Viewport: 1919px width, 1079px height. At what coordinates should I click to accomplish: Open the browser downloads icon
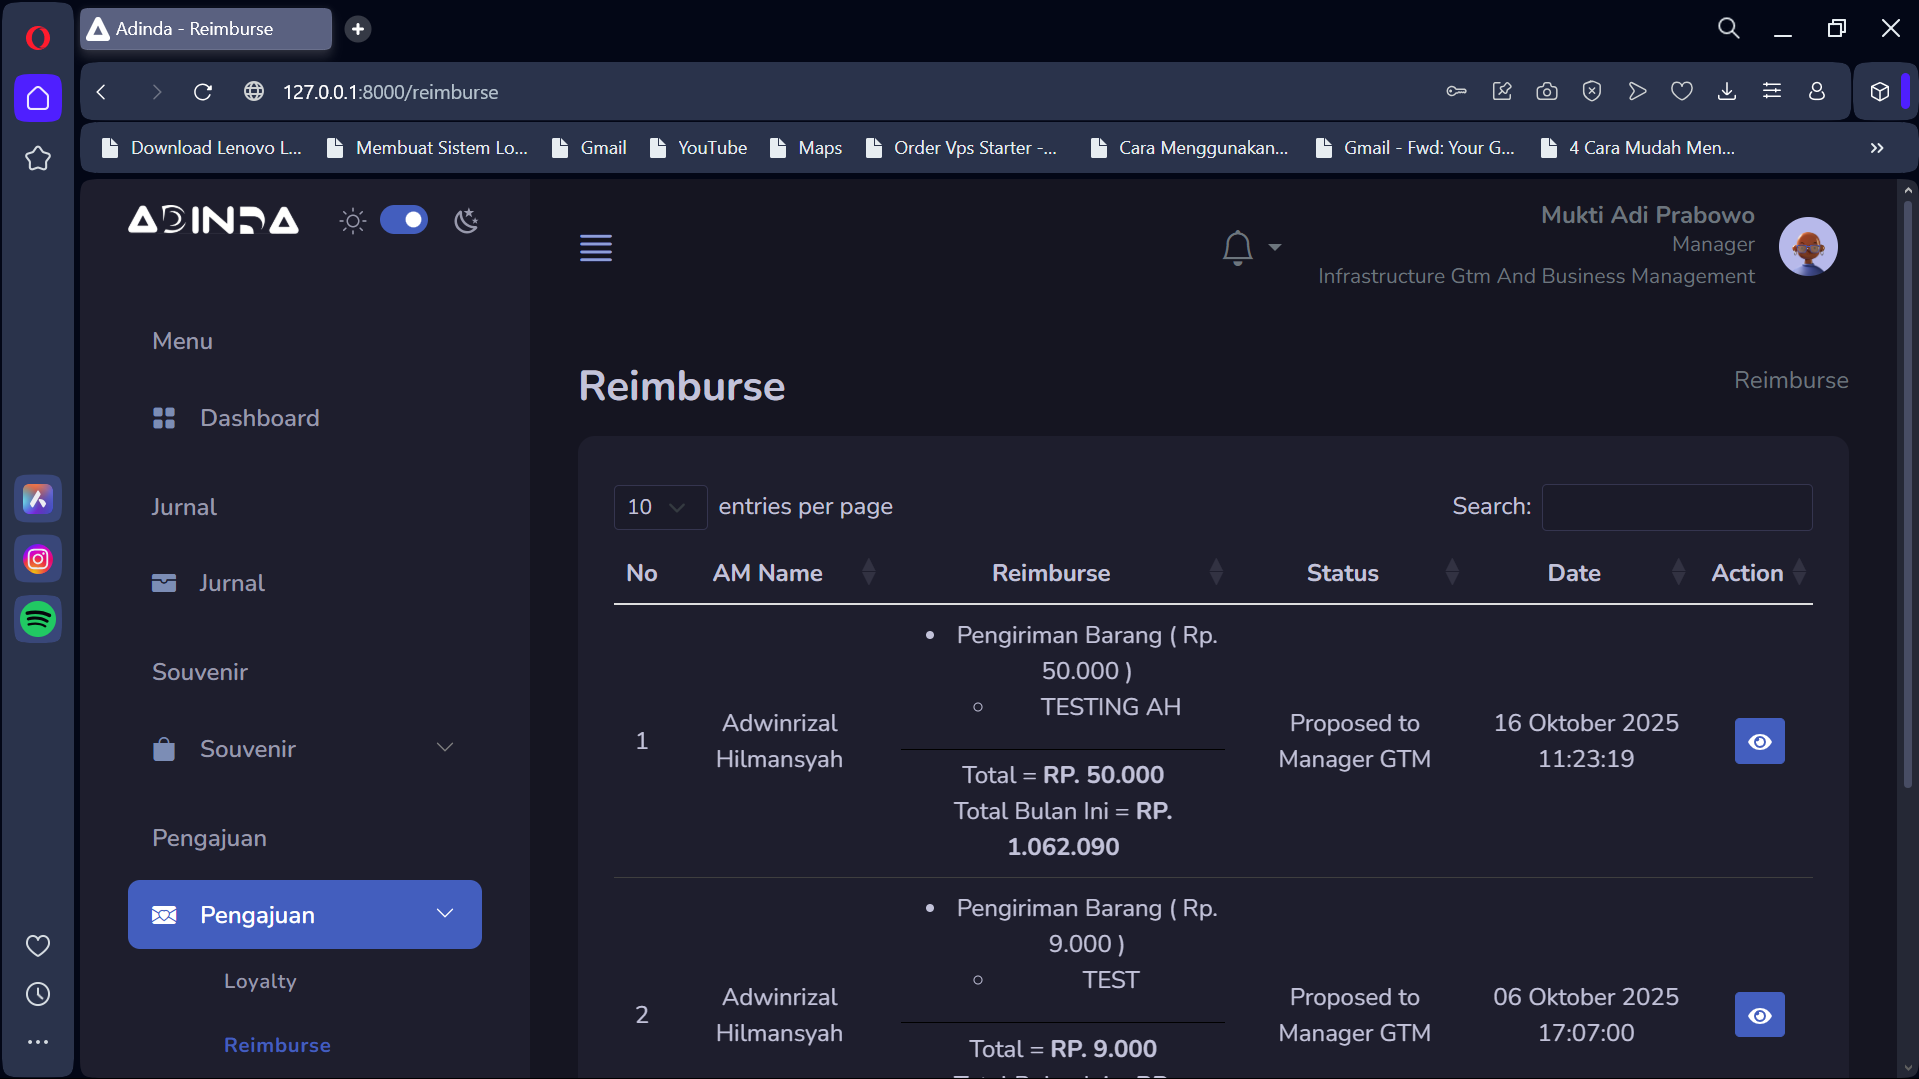click(1727, 92)
